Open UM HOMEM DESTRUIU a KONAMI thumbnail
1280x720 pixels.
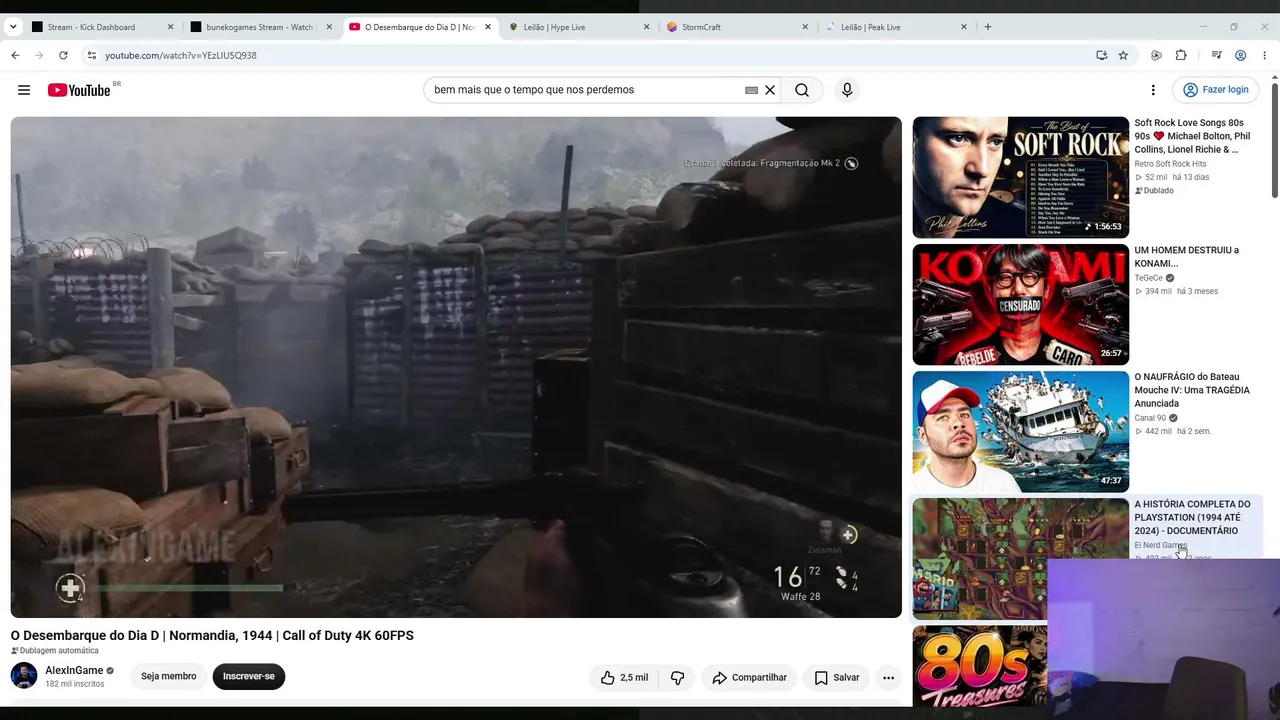[x=1020, y=304]
